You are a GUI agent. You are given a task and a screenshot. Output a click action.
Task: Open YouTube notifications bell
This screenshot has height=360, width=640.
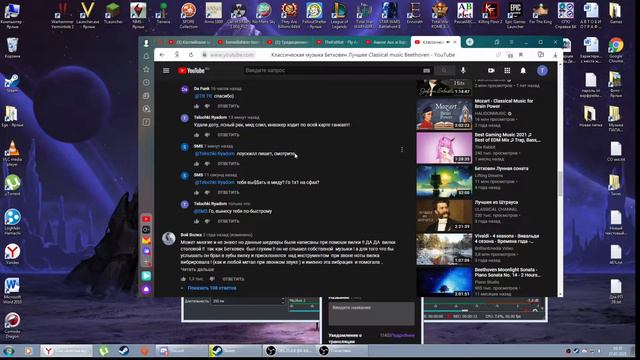coord(523,71)
